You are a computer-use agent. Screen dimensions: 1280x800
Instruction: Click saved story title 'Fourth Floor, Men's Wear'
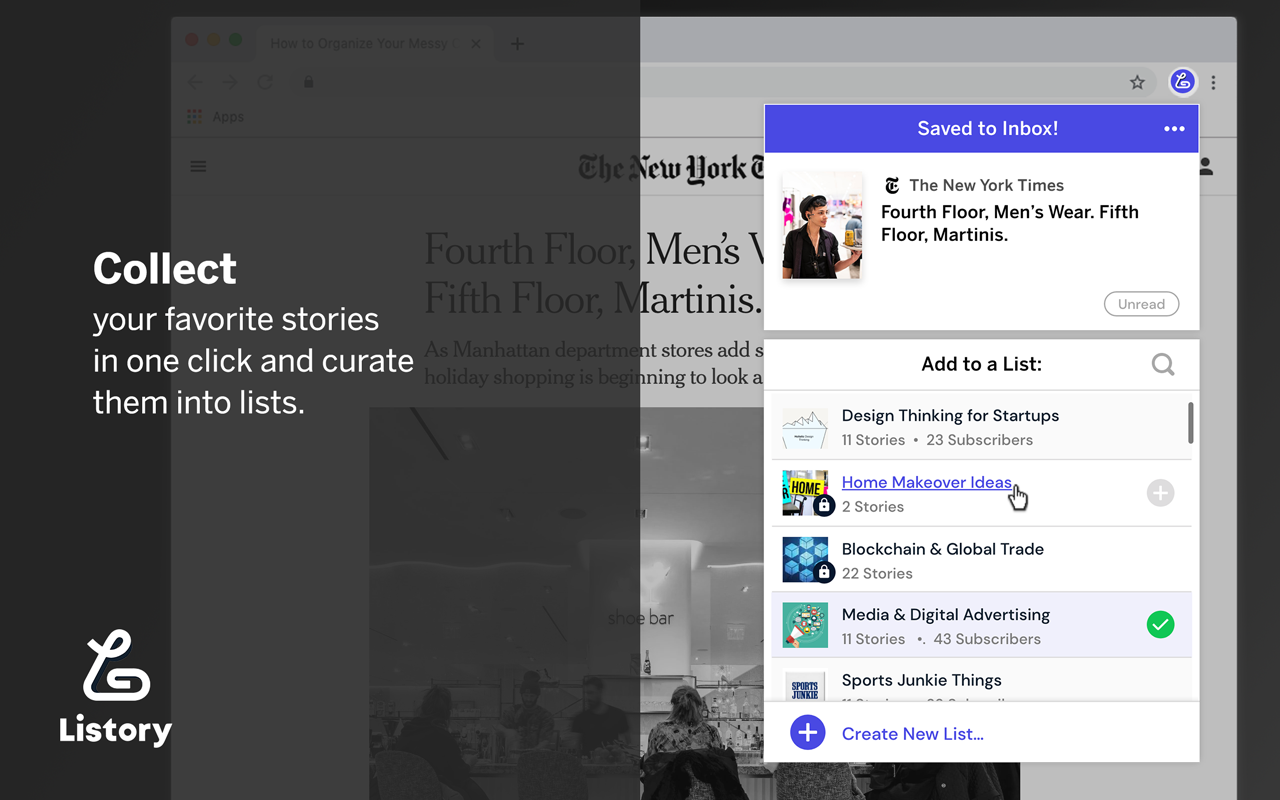1010,223
